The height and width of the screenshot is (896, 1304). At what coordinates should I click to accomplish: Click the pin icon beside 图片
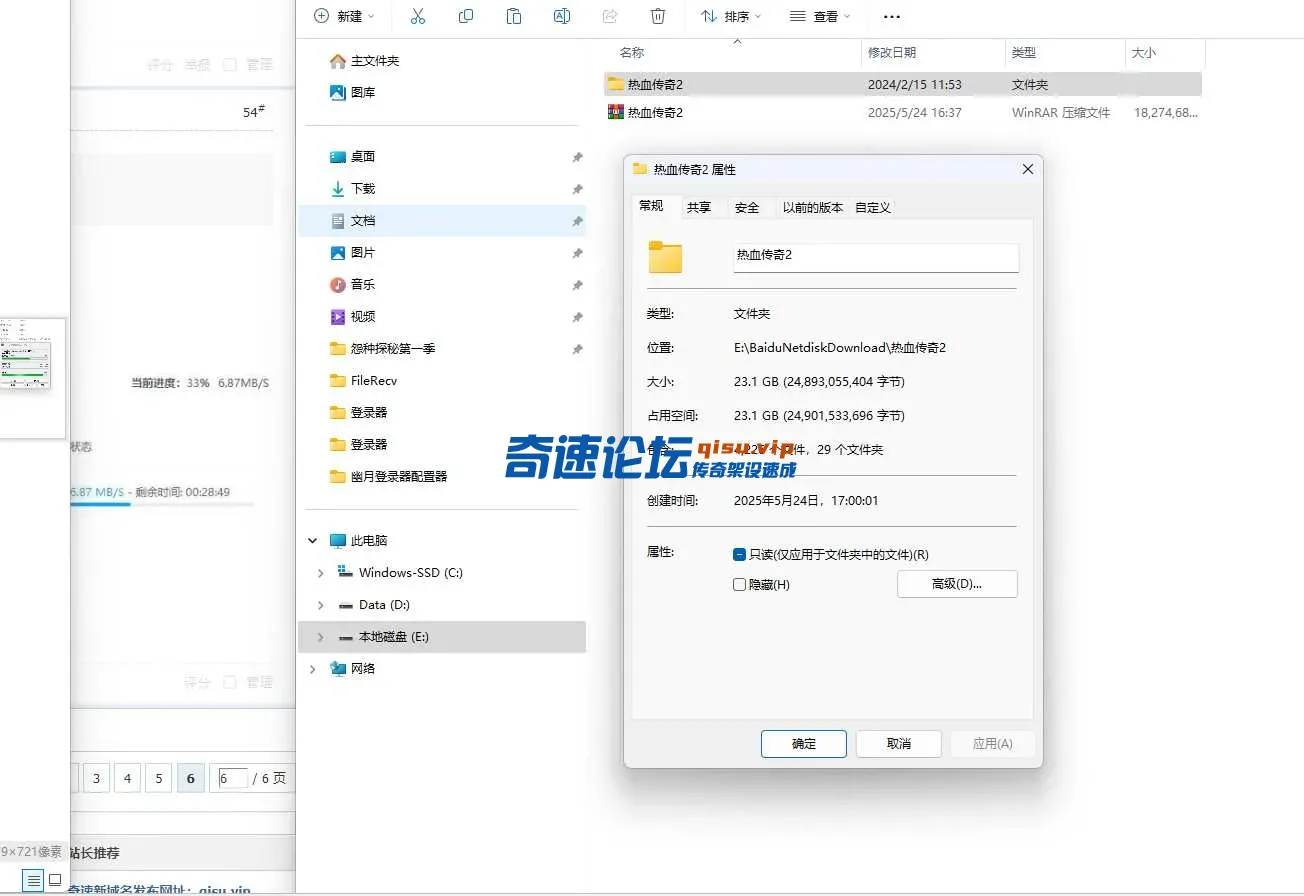[x=577, y=253]
